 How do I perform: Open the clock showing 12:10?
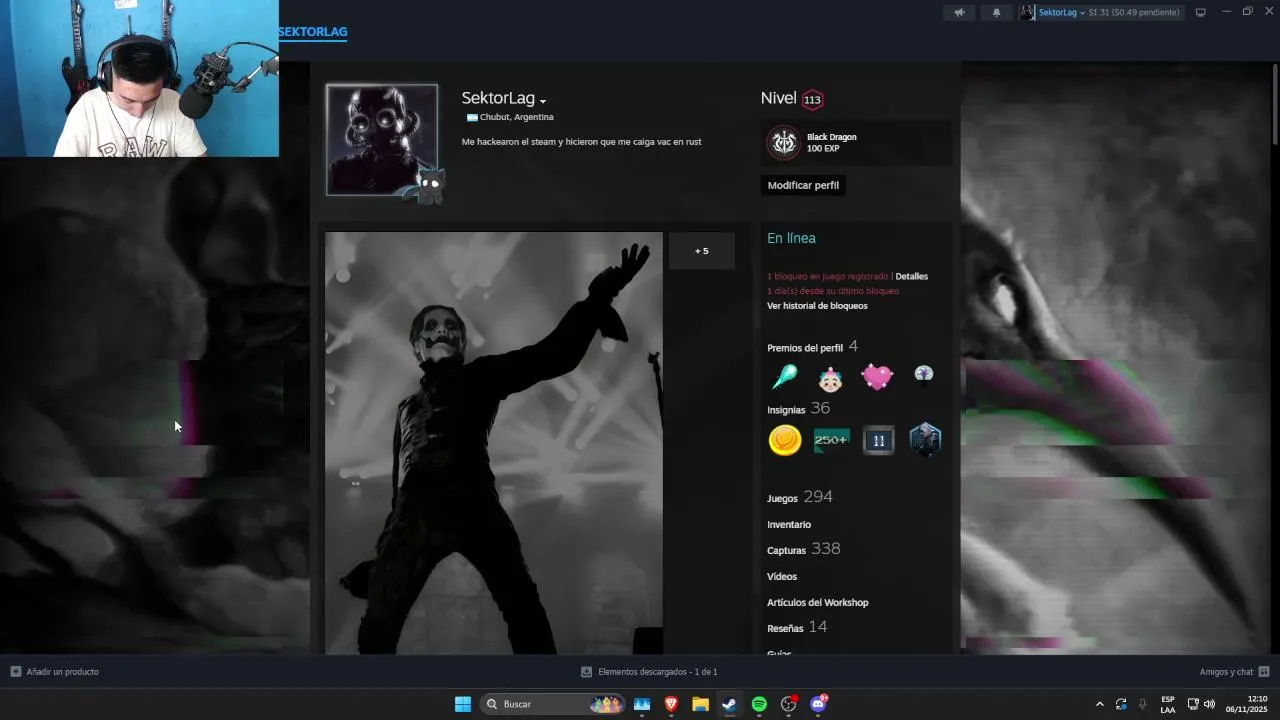tap(1246, 704)
